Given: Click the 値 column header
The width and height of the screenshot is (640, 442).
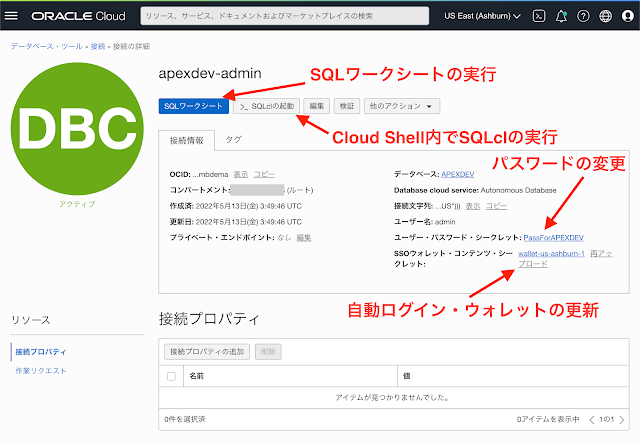Looking at the screenshot, I should 407,376.
